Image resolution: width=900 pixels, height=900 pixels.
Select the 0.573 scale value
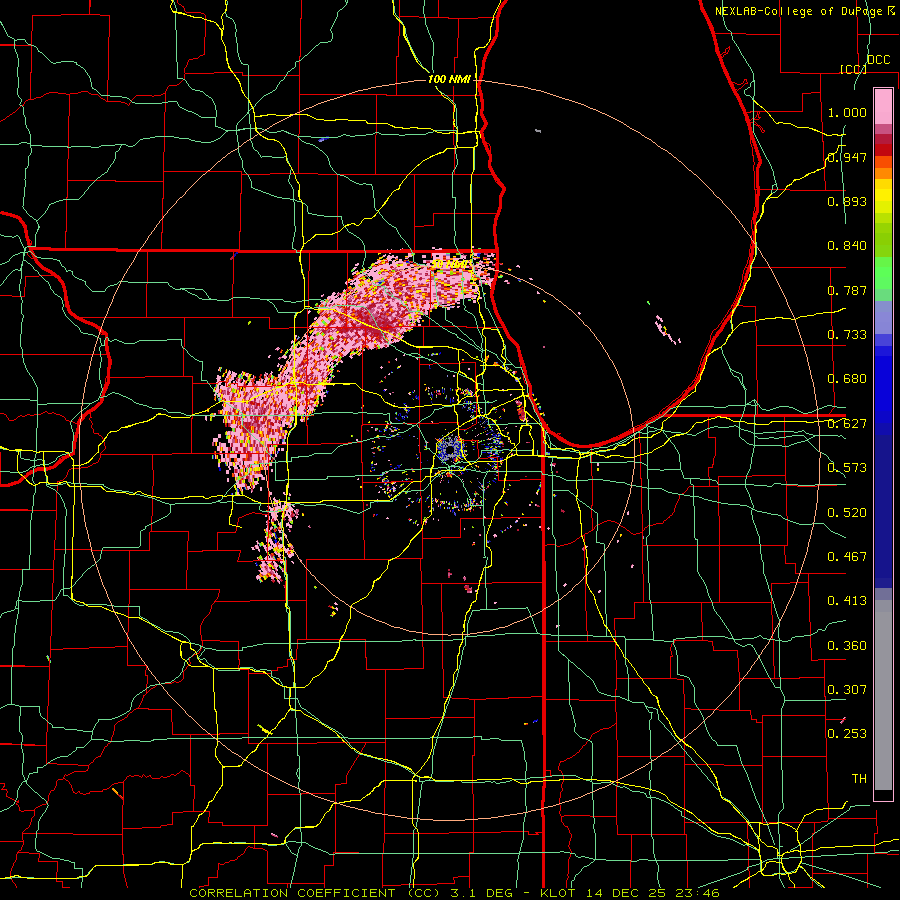(x=847, y=468)
